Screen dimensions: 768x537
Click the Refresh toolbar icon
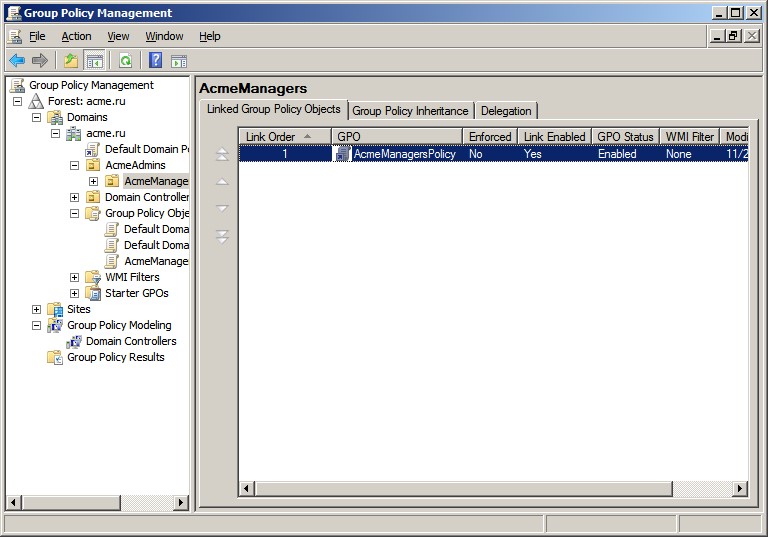125,60
